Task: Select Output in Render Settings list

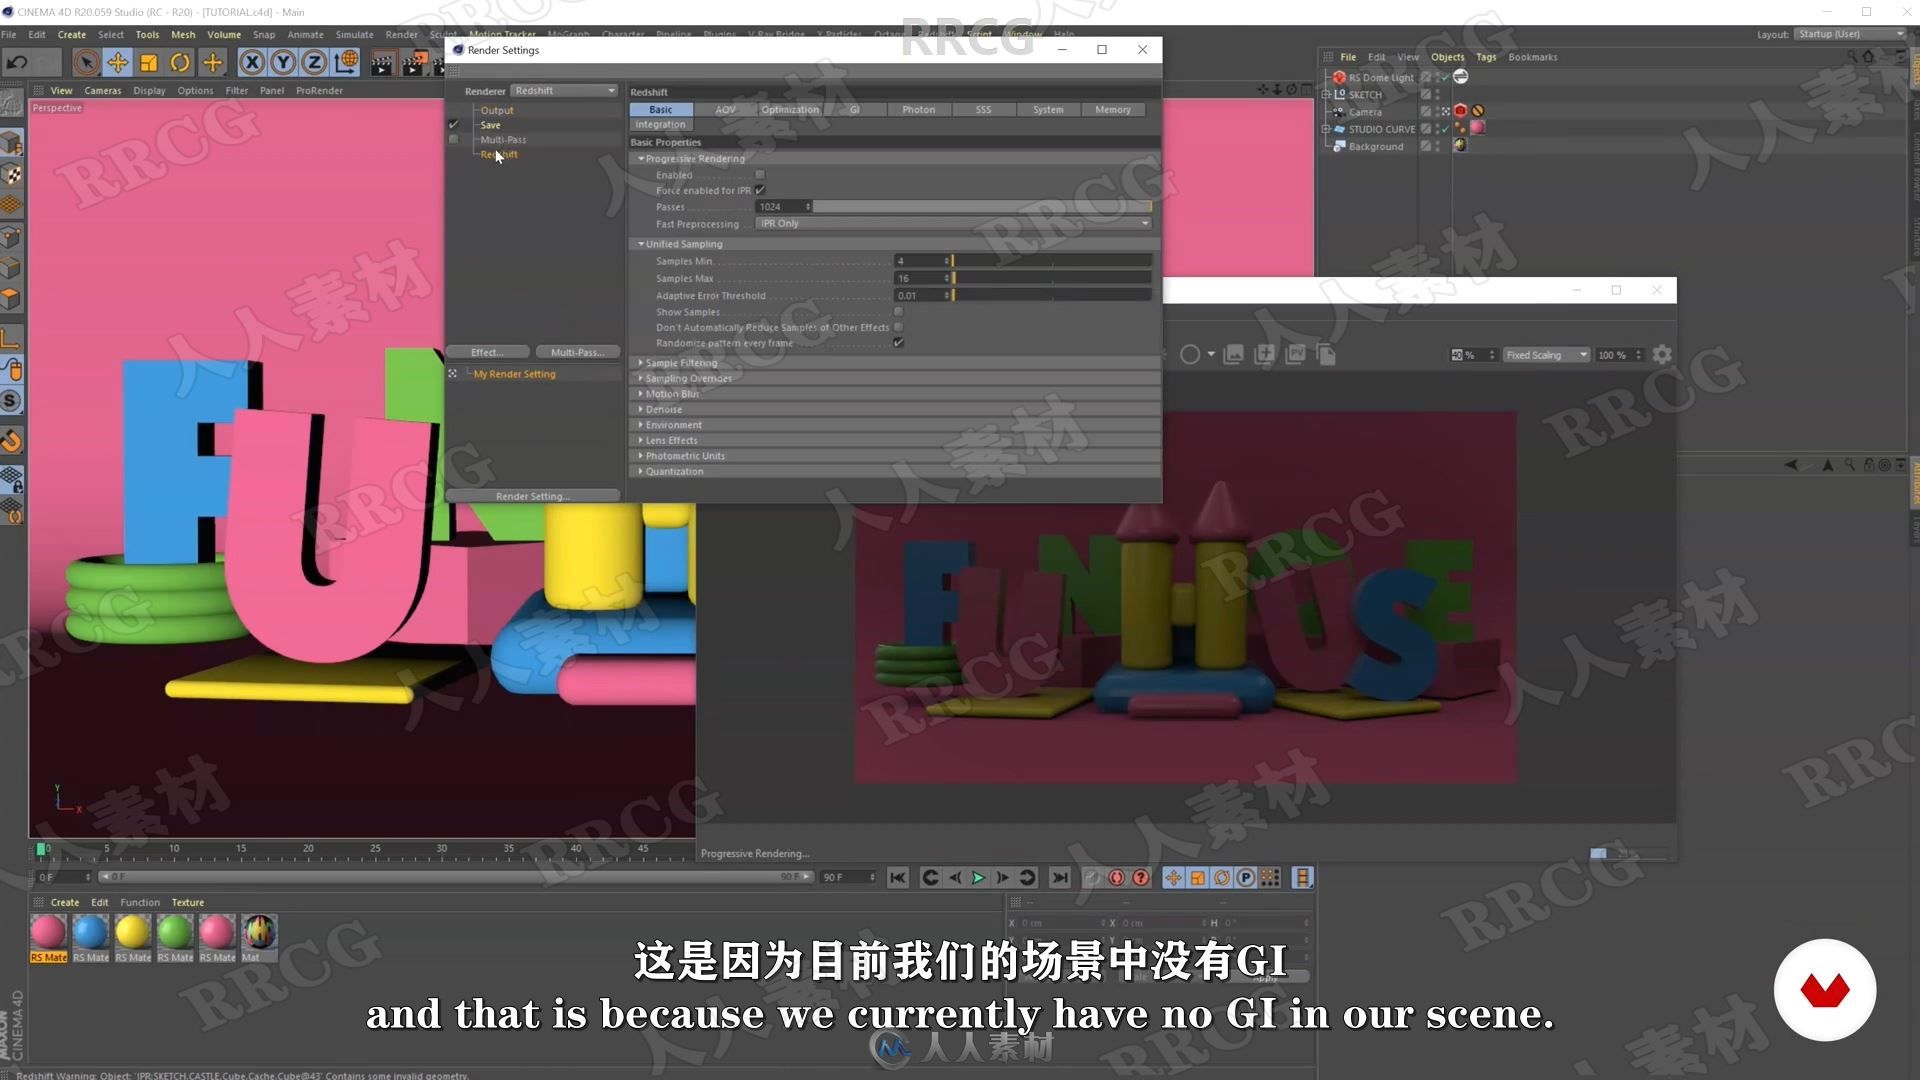Action: click(x=497, y=111)
